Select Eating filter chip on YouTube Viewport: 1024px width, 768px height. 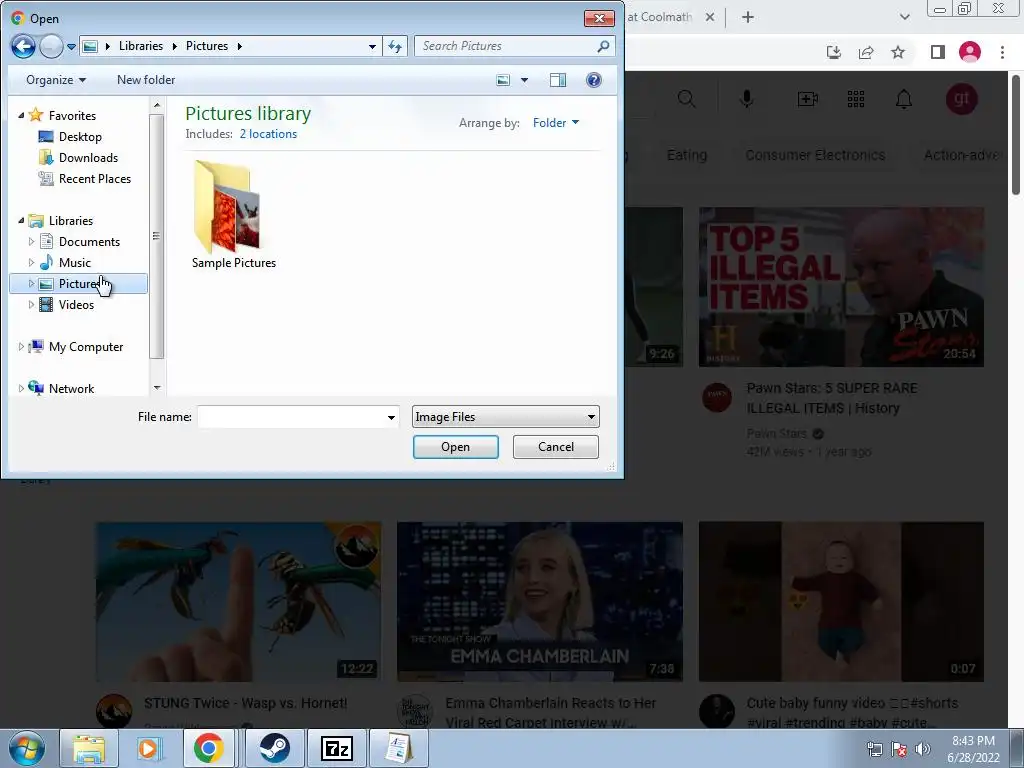tap(687, 155)
